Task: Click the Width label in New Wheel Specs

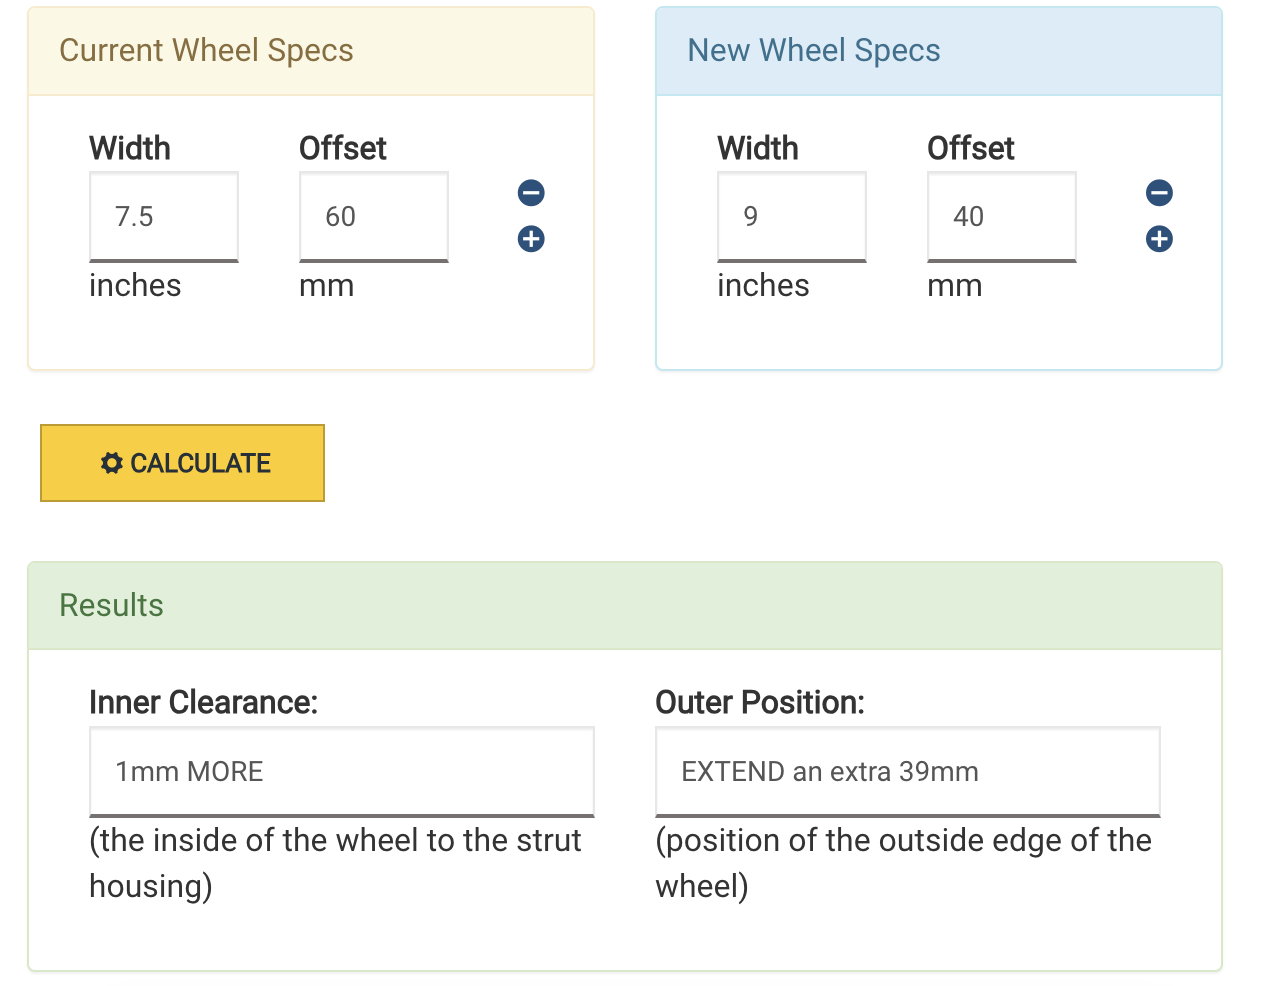Action: point(758,148)
